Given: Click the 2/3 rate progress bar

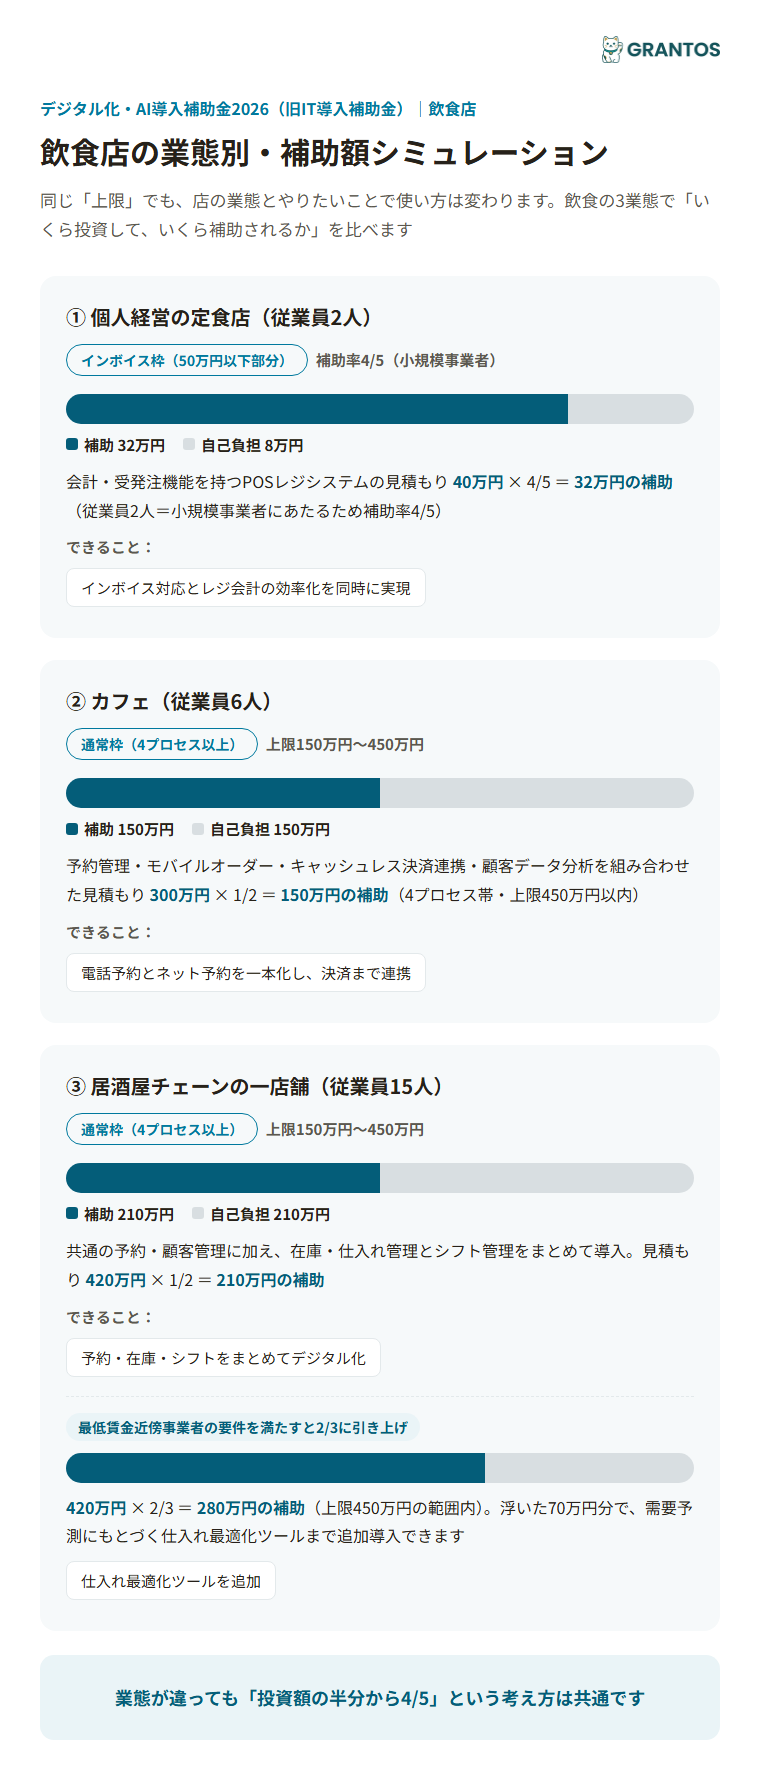Looking at the screenshot, I should pyautogui.click(x=380, y=1468).
